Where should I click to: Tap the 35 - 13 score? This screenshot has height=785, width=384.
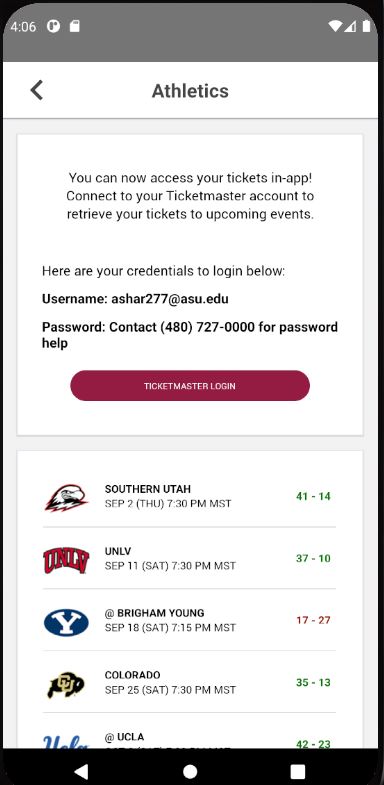[x=313, y=682]
